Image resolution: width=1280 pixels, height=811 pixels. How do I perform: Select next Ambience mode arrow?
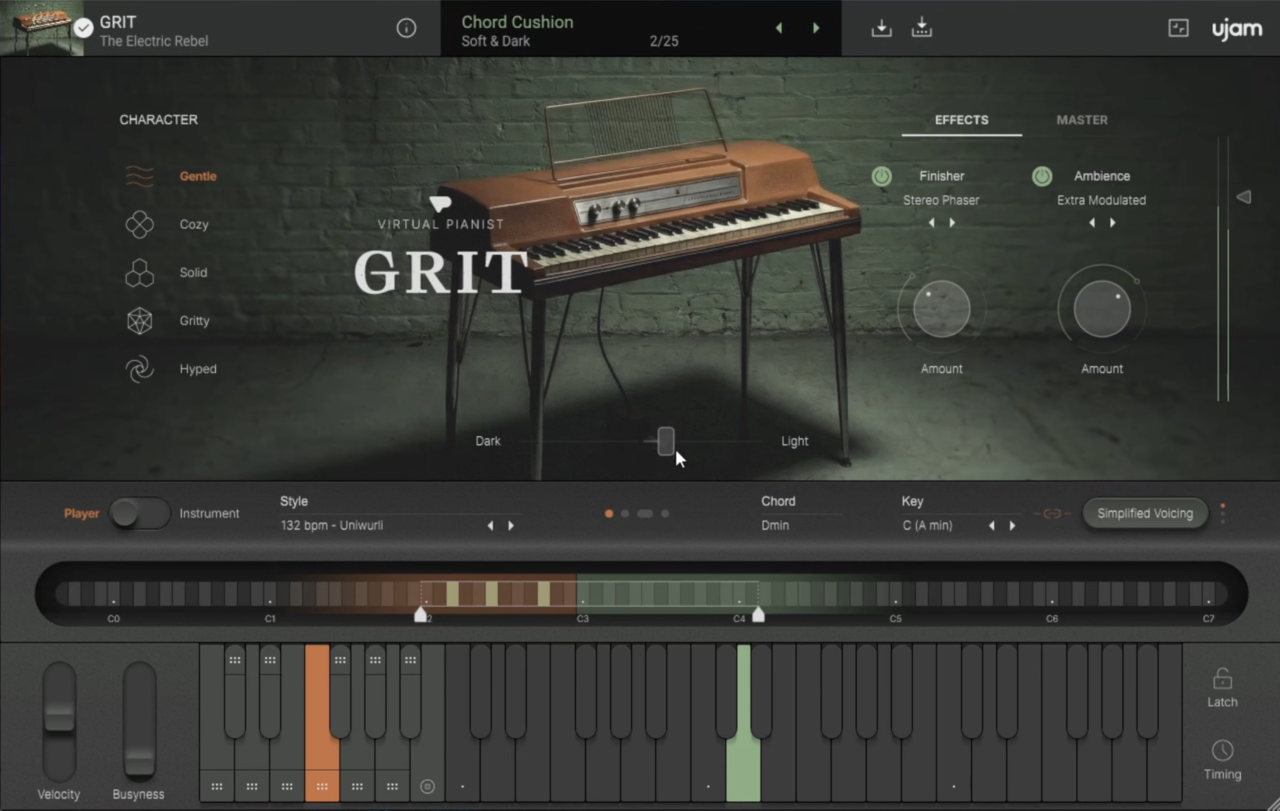pyautogui.click(x=1112, y=223)
